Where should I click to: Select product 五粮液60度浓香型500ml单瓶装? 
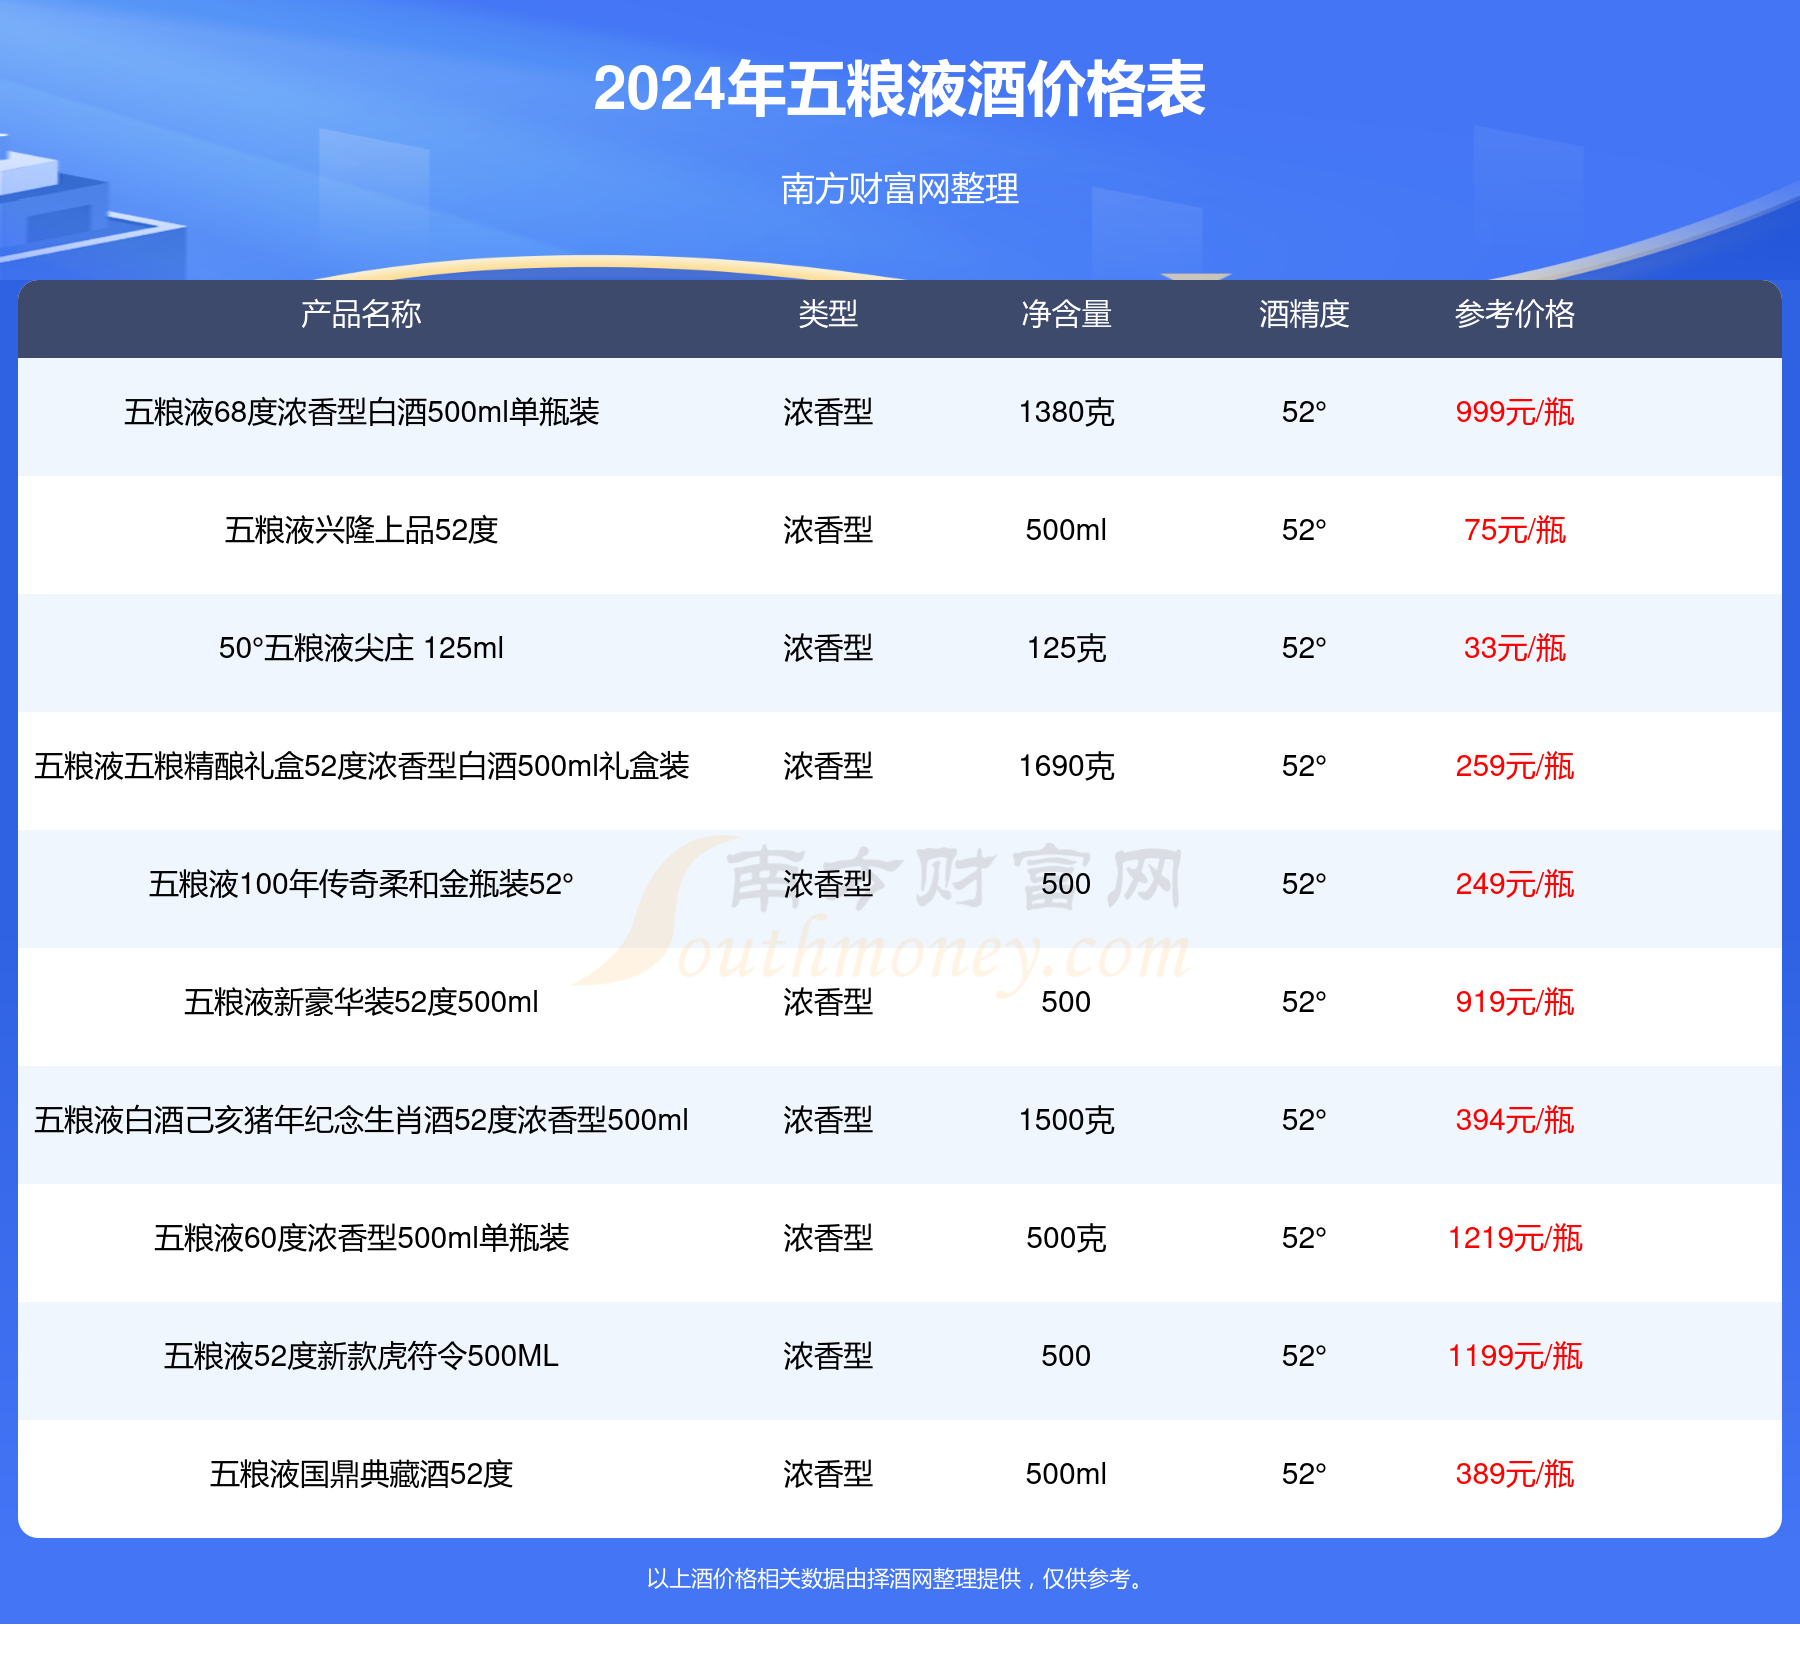click(x=361, y=1238)
